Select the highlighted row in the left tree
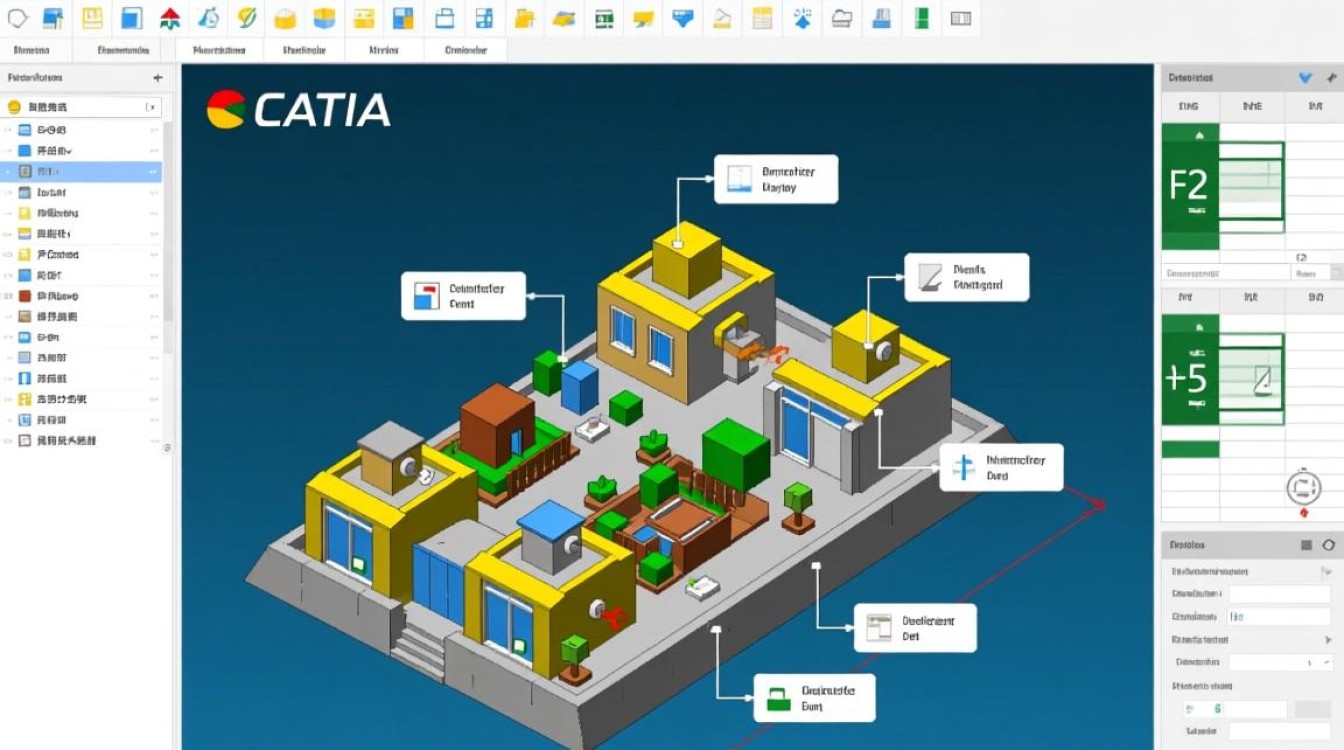The width and height of the screenshot is (1344, 750). (80, 172)
